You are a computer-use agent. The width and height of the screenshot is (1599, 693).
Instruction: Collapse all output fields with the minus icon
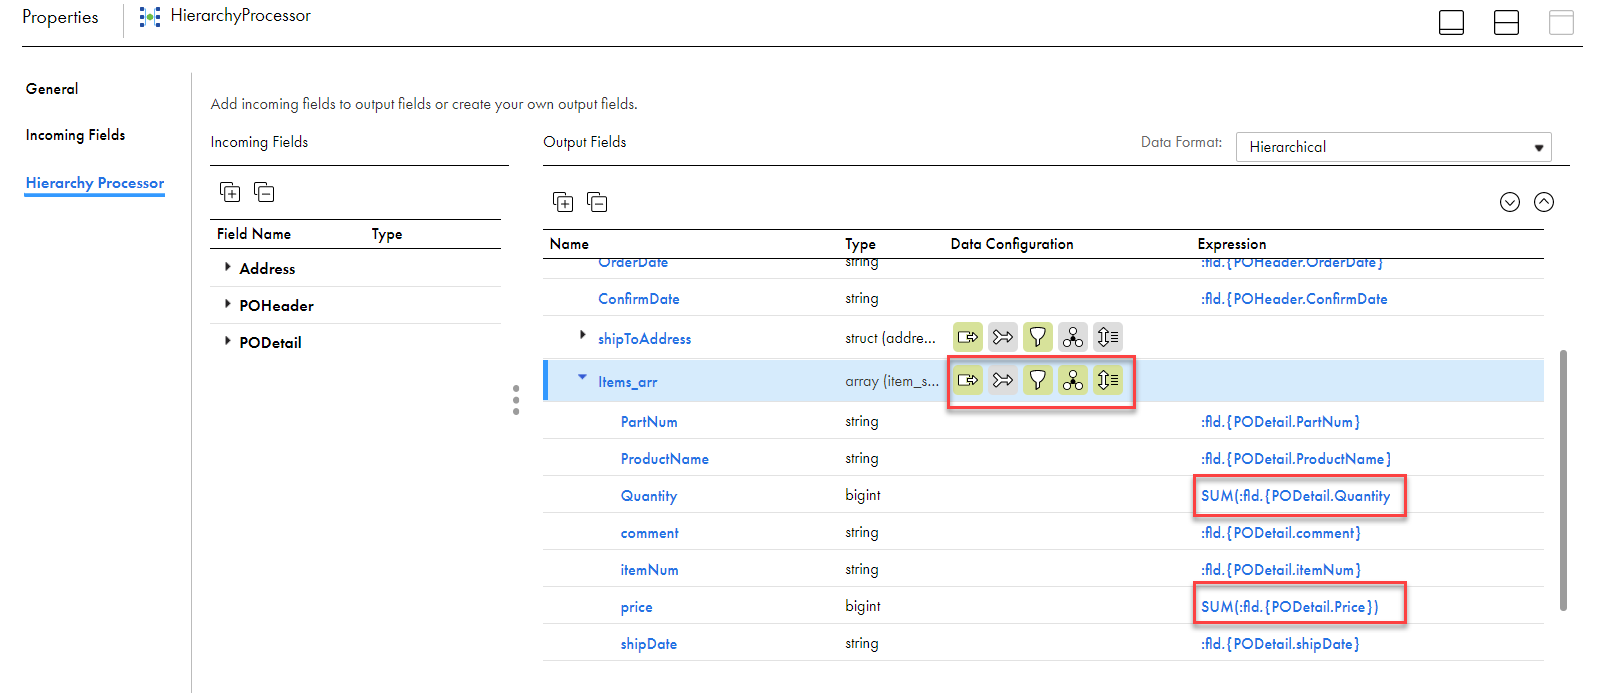coord(597,202)
